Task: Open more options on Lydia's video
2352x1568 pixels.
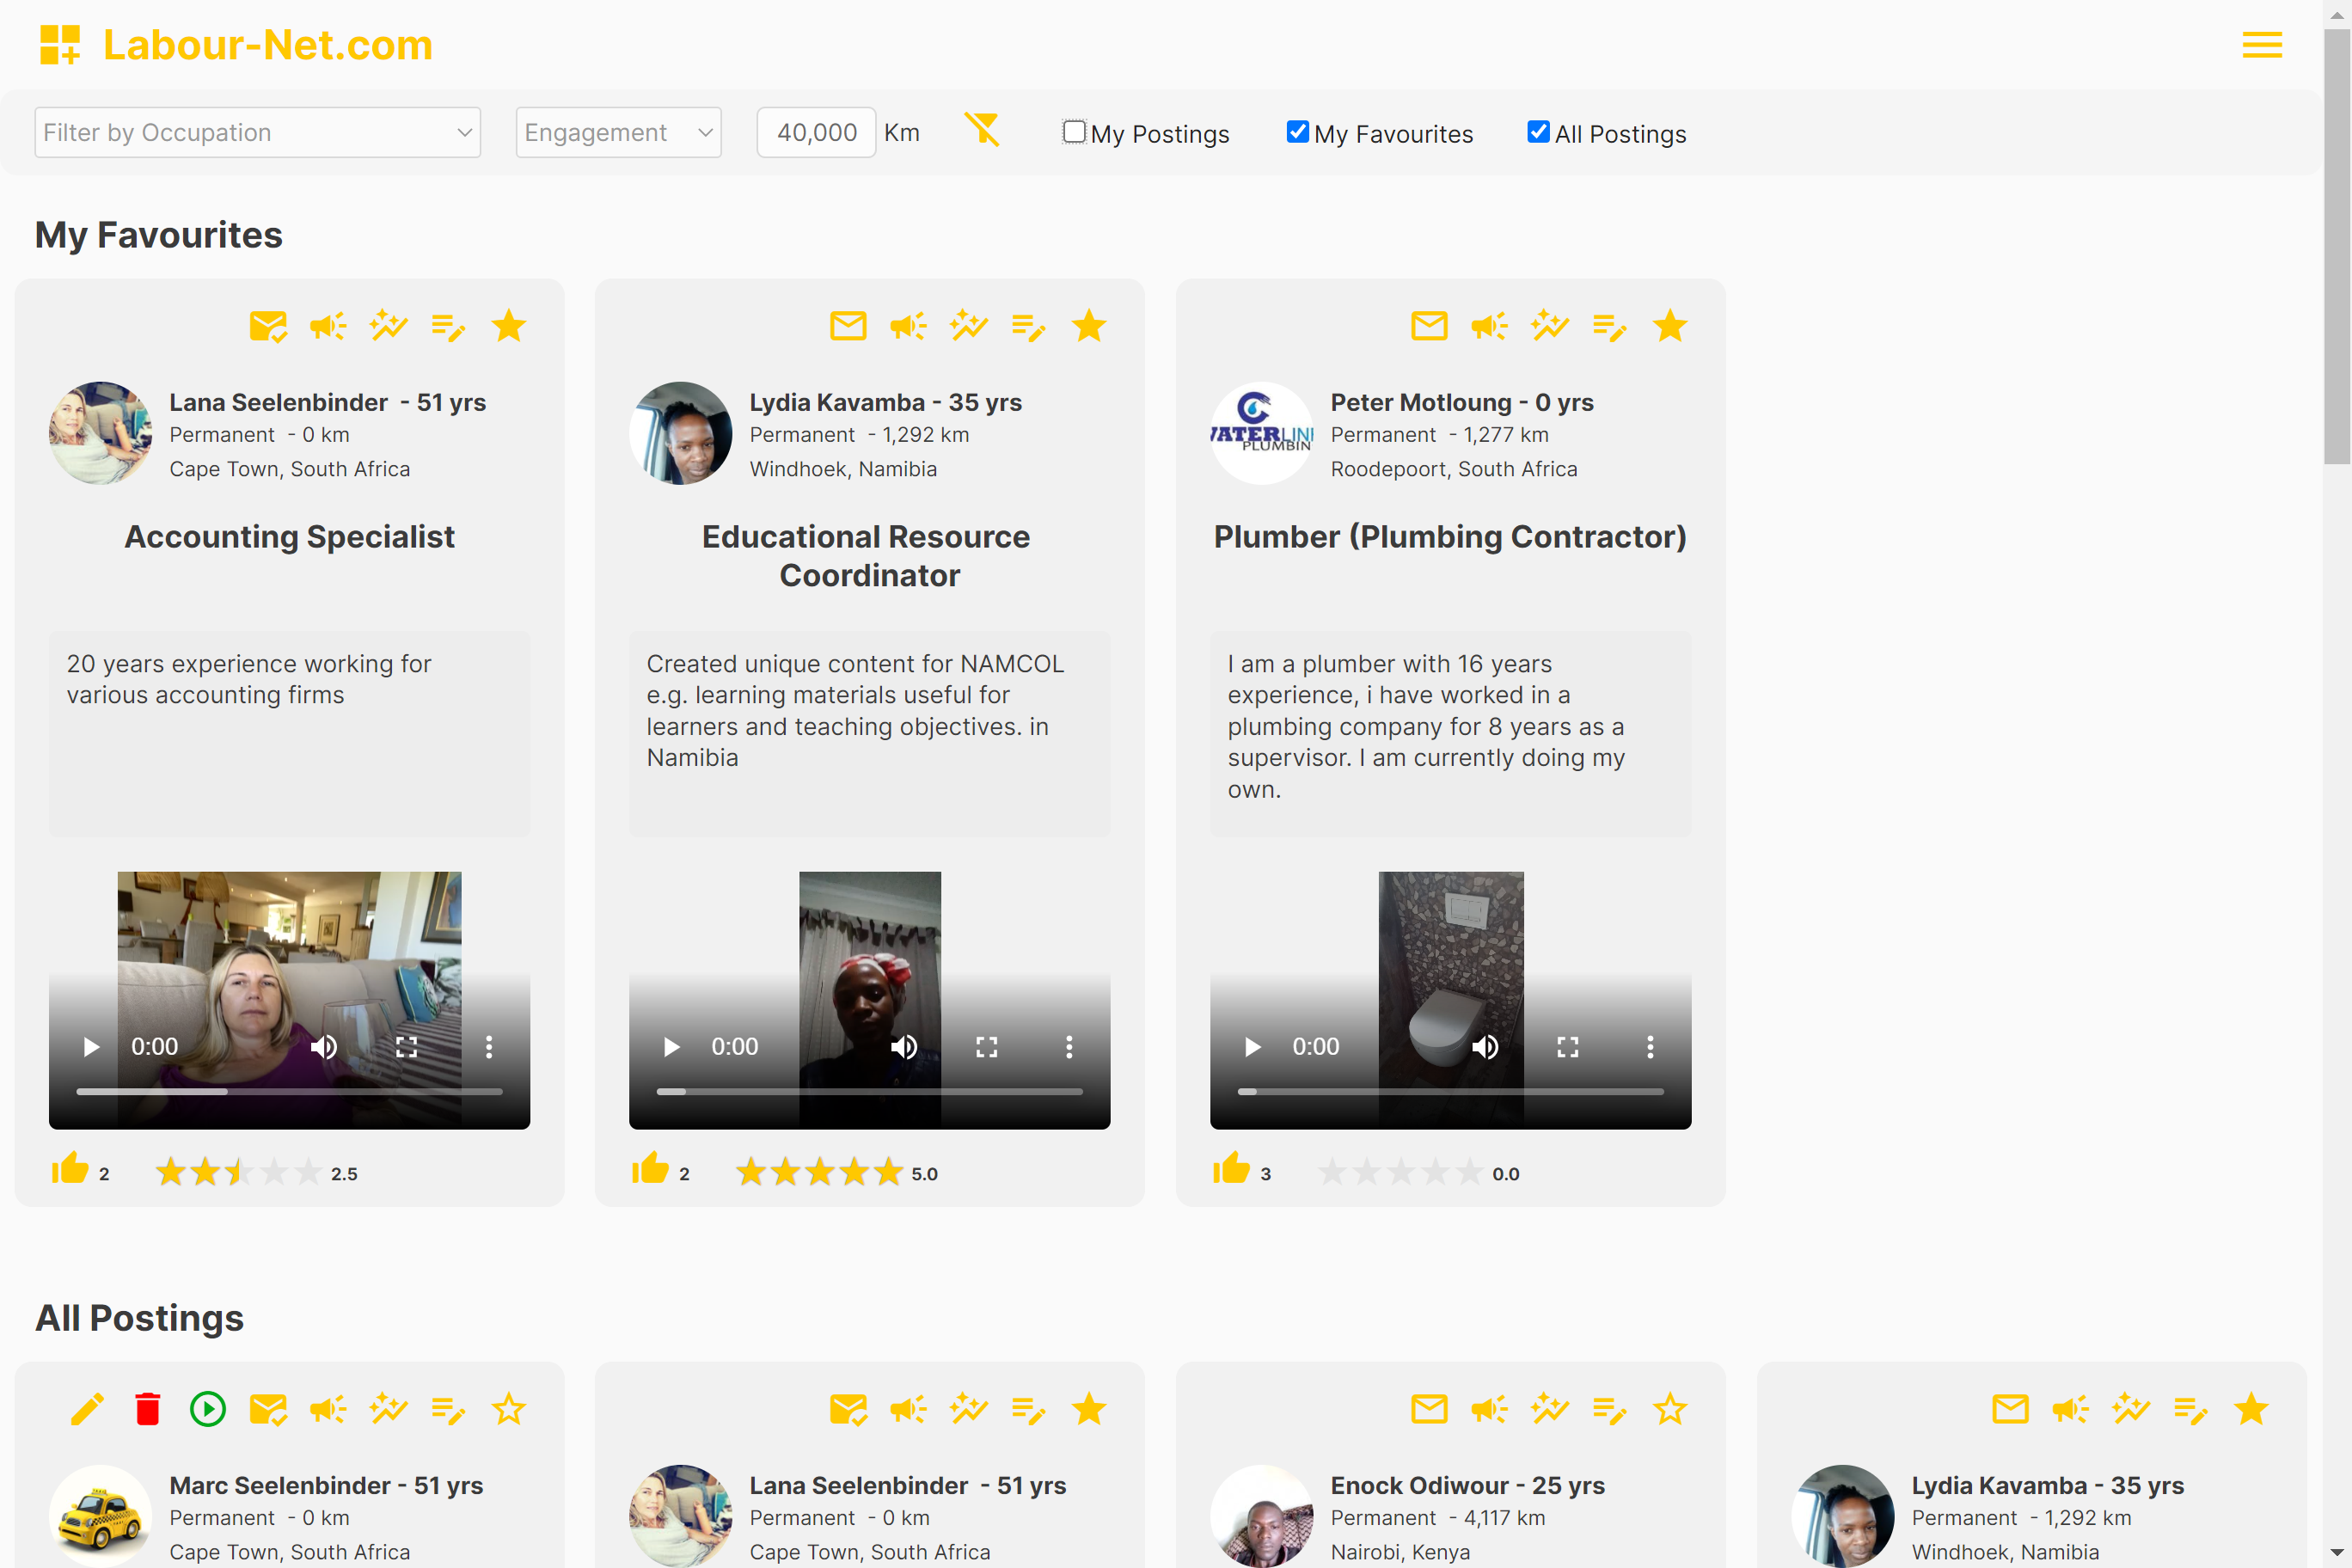Action: click(x=1069, y=1047)
